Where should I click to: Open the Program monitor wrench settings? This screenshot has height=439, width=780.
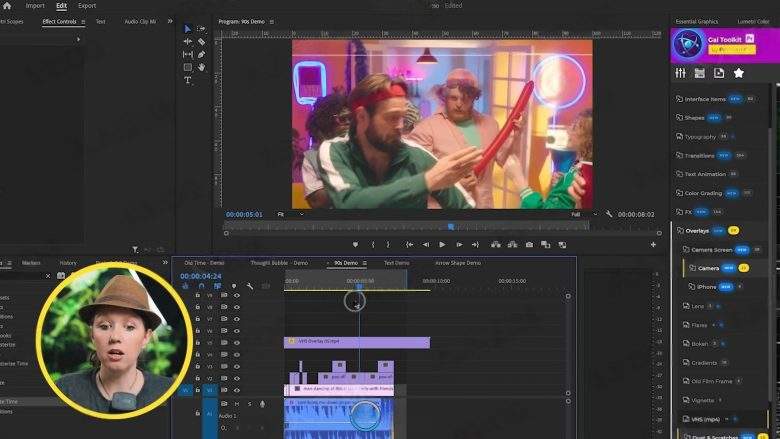(x=609, y=214)
